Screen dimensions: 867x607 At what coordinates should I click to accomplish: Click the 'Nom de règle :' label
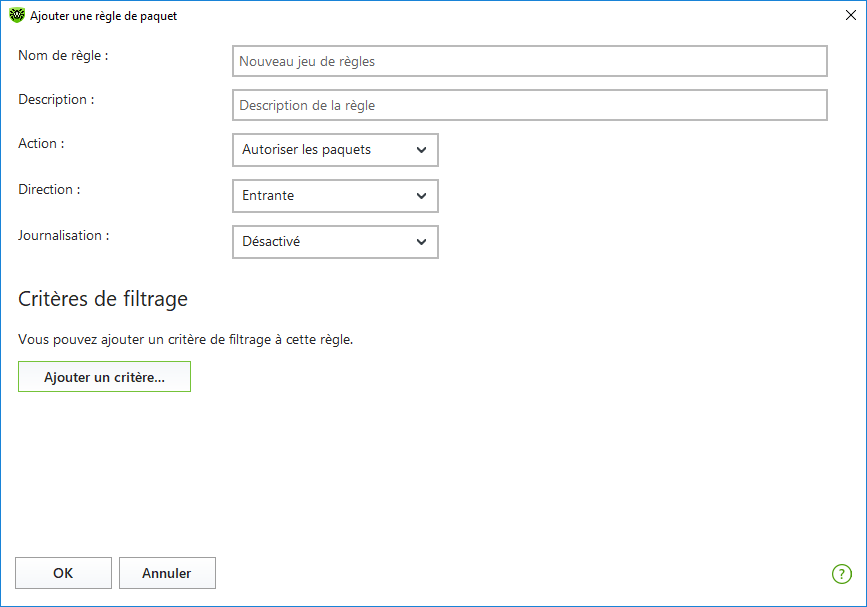(63, 55)
